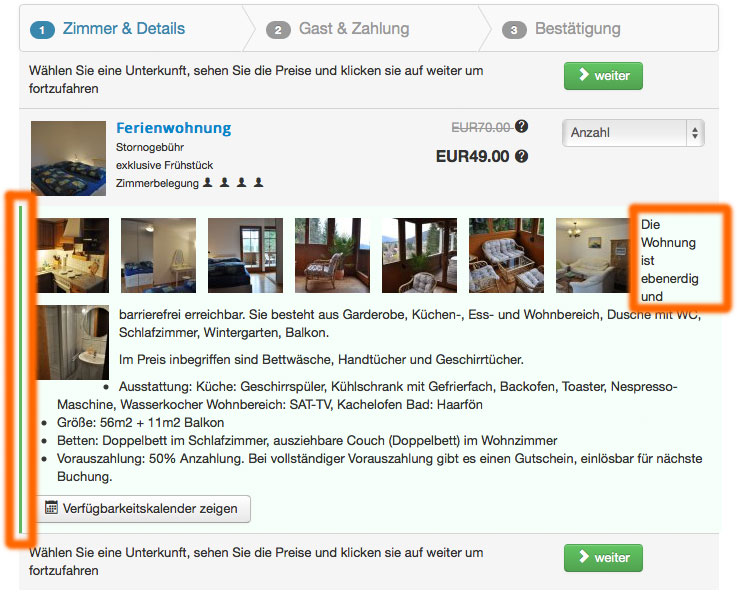Click first person icon in Zimmerbelegung
The image size is (737, 610).
(x=207, y=182)
